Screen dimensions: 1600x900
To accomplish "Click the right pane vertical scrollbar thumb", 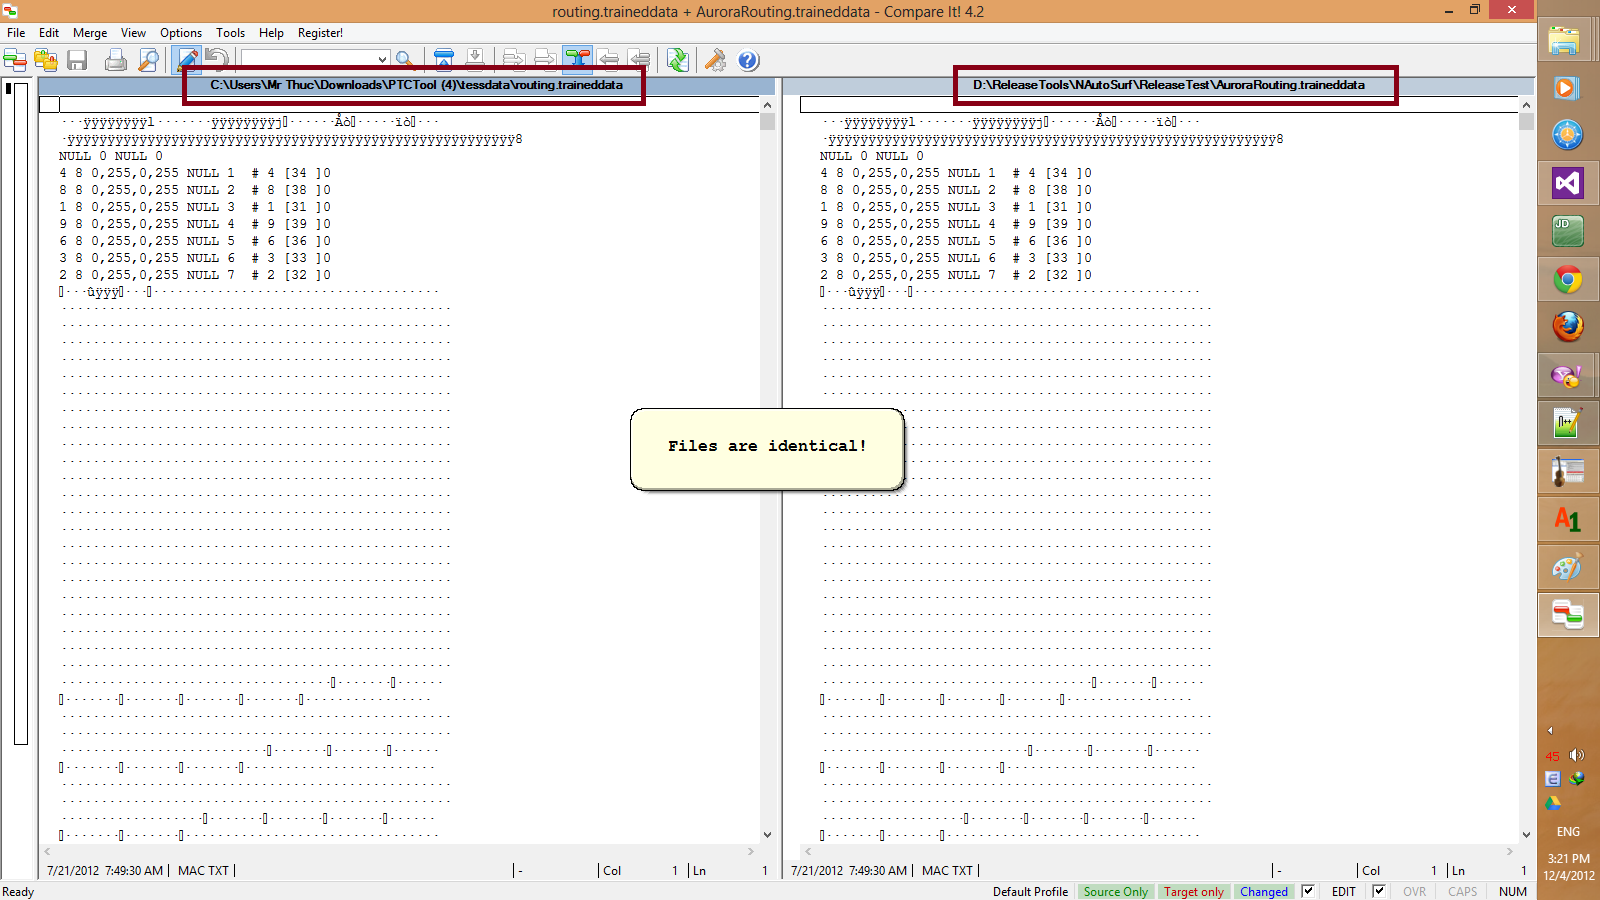I will click(1526, 121).
